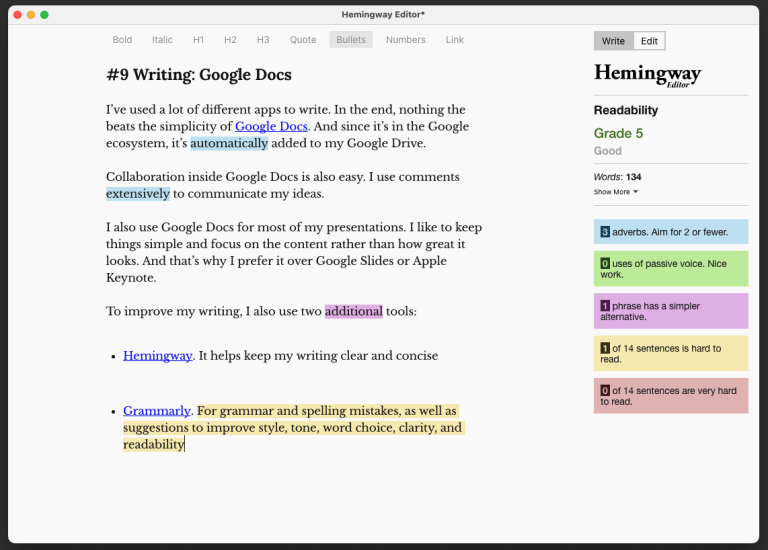Click the yellow hard to read card

[x=671, y=354]
